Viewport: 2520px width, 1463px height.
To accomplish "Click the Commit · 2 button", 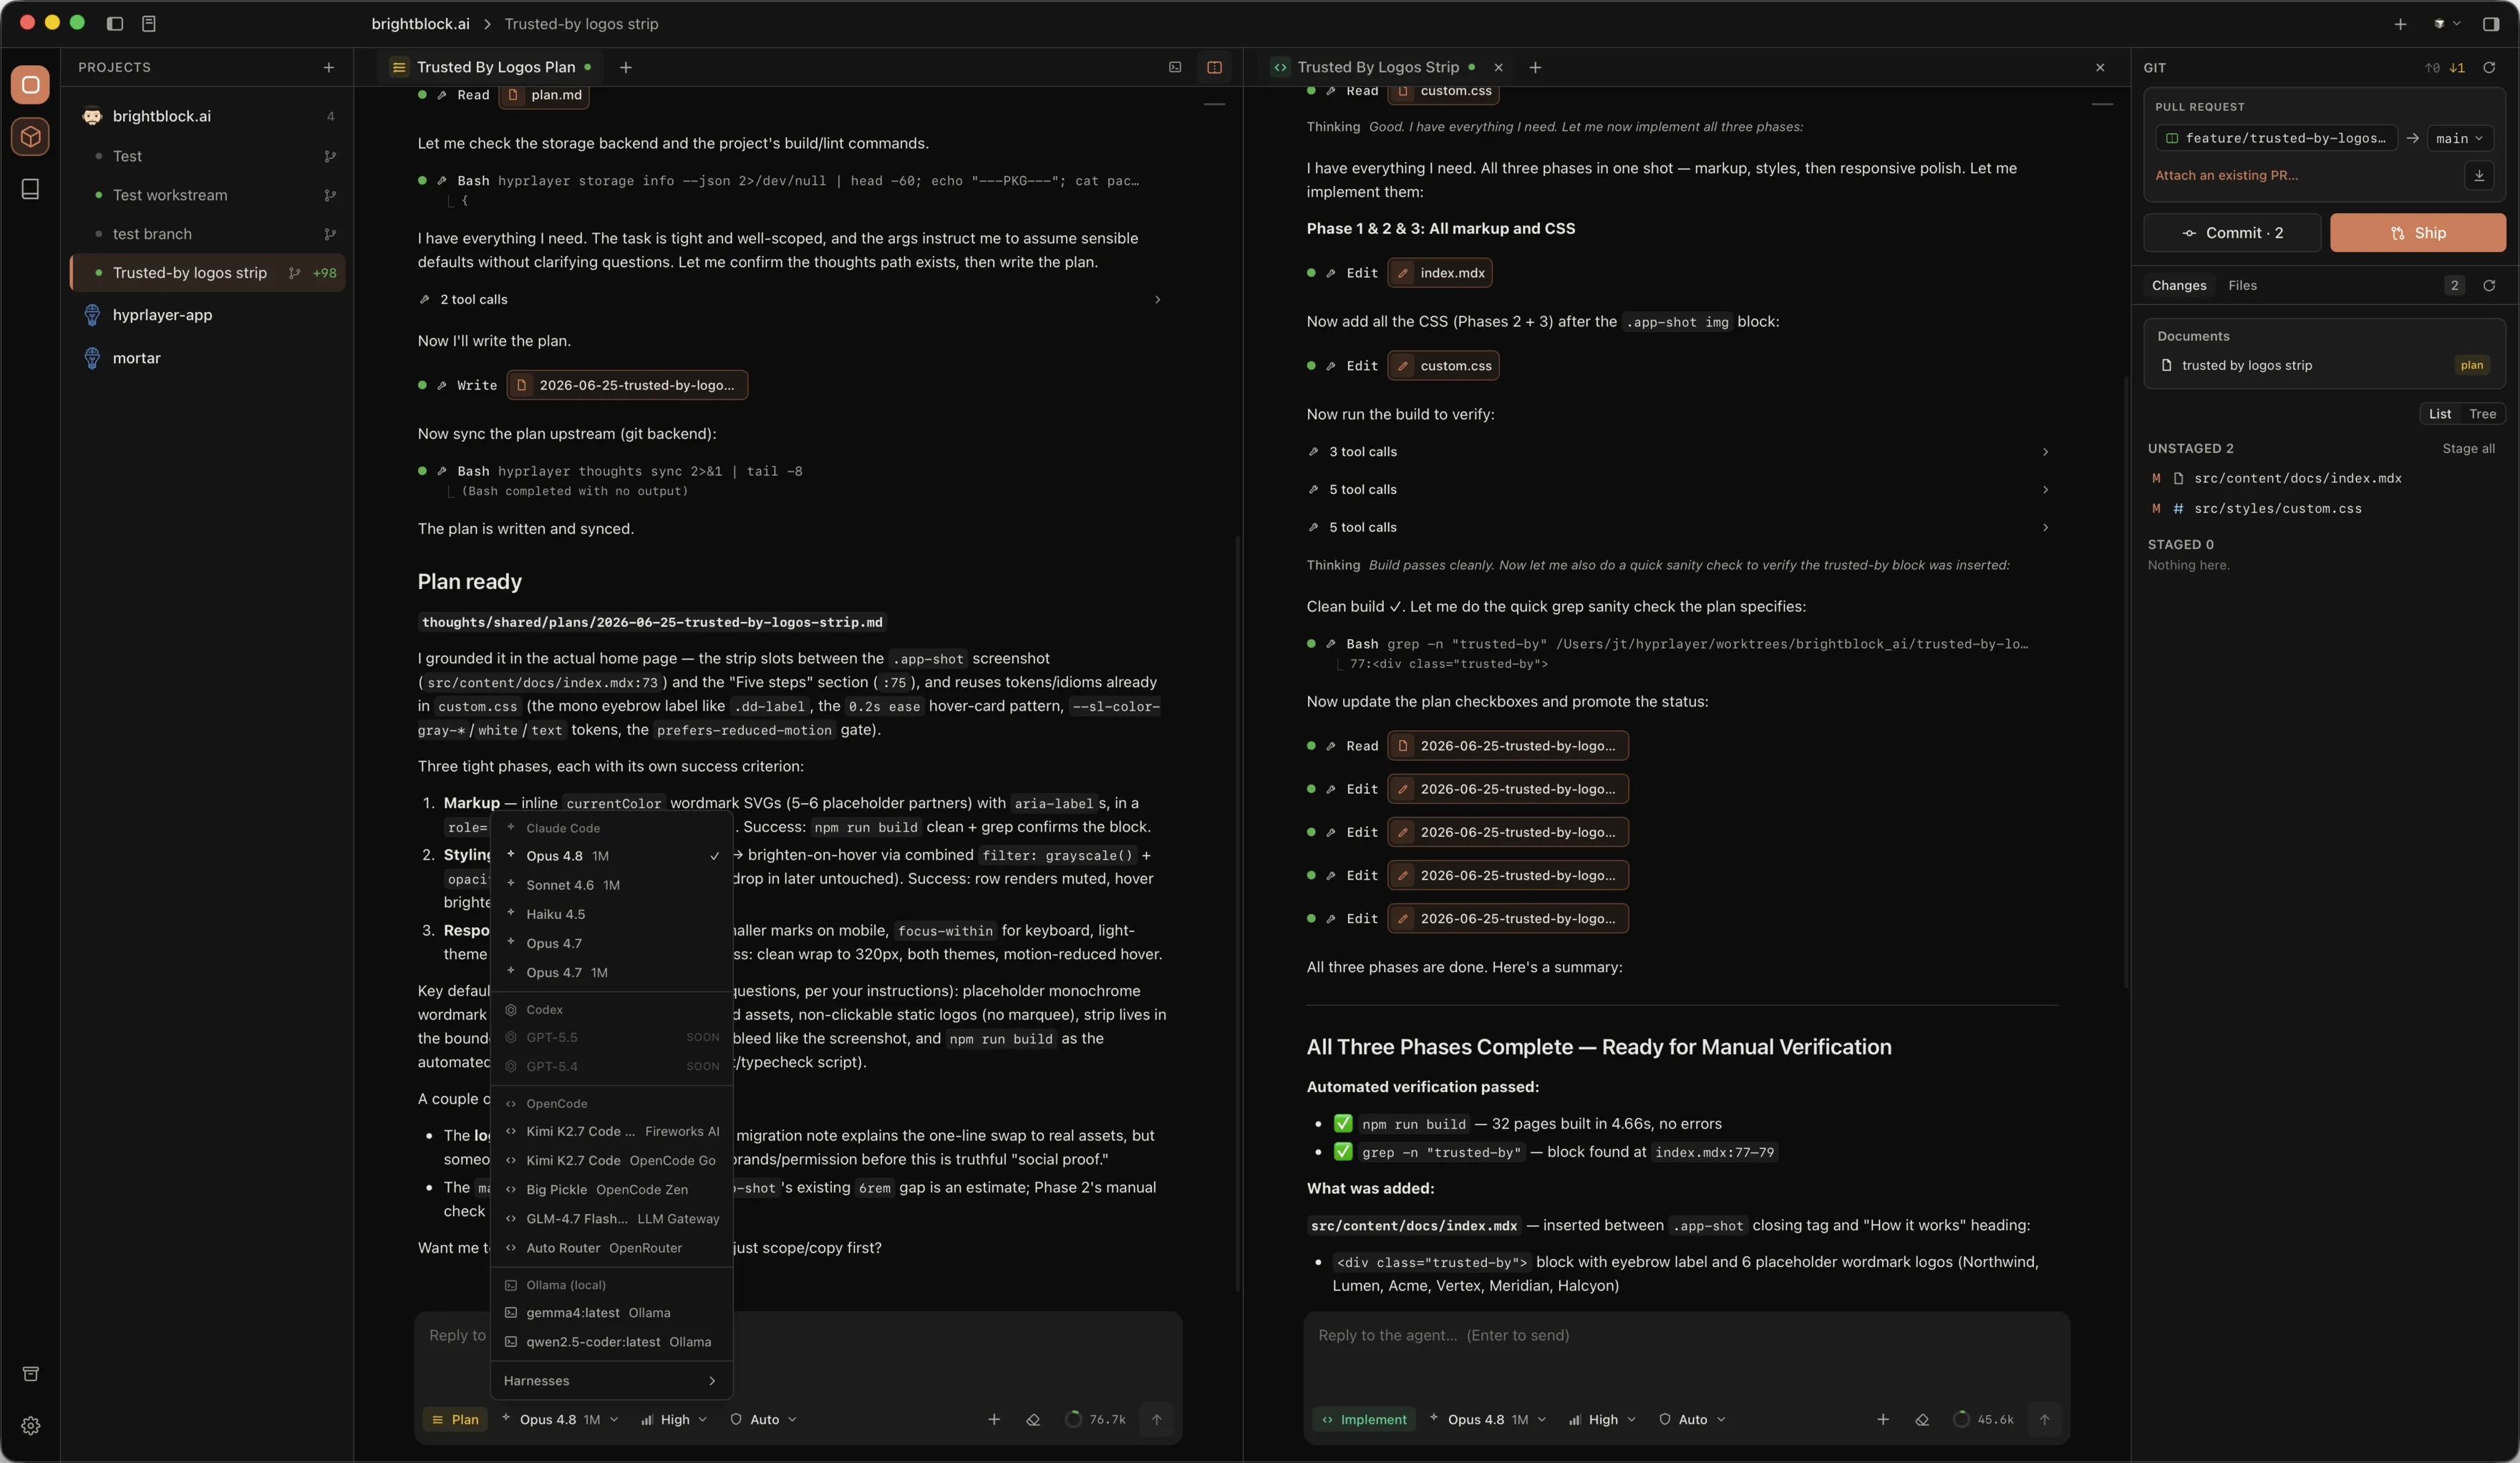I will [x=2232, y=232].
